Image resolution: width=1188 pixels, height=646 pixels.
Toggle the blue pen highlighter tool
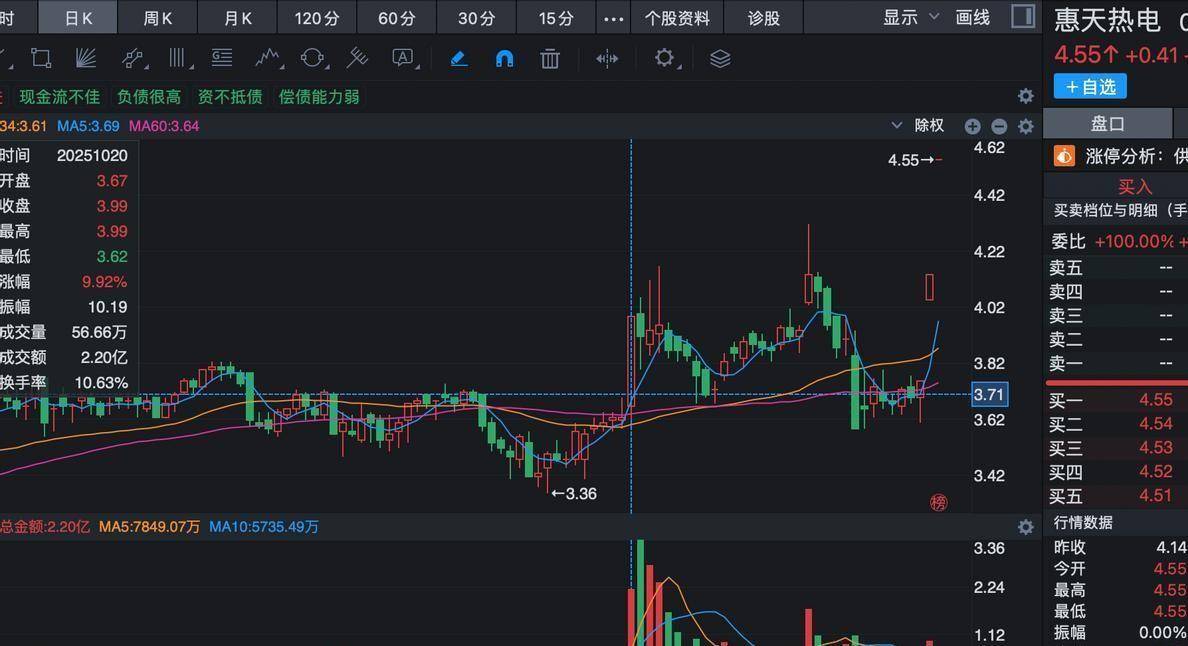(459, 58)
